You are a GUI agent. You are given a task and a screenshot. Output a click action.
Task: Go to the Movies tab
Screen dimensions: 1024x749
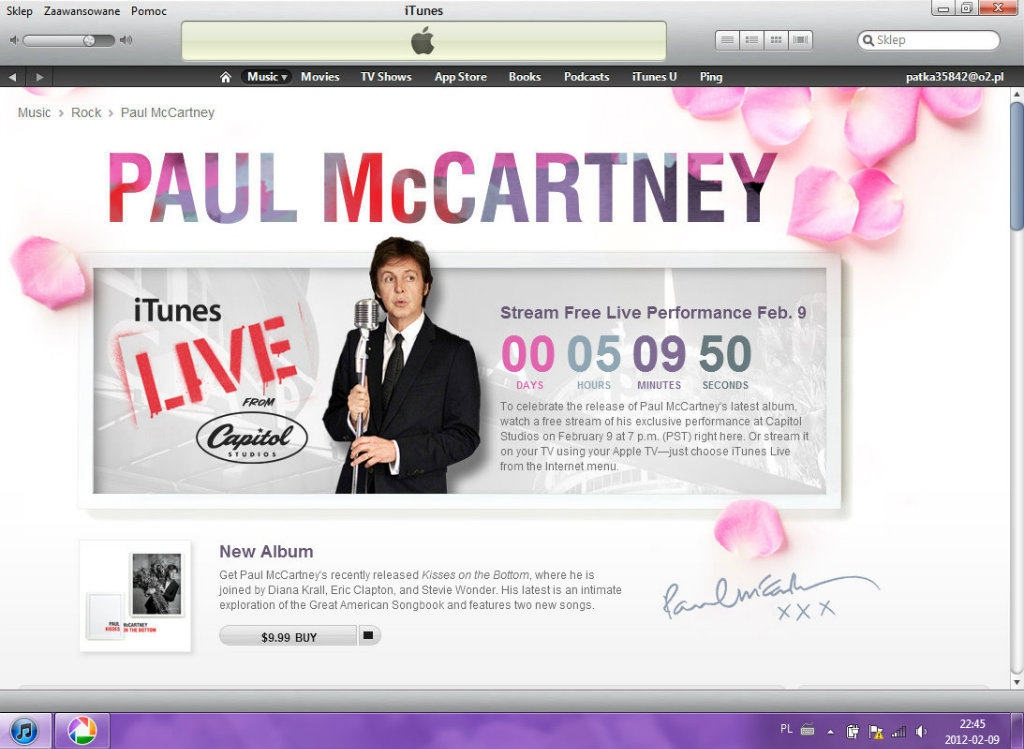point(320,77)
